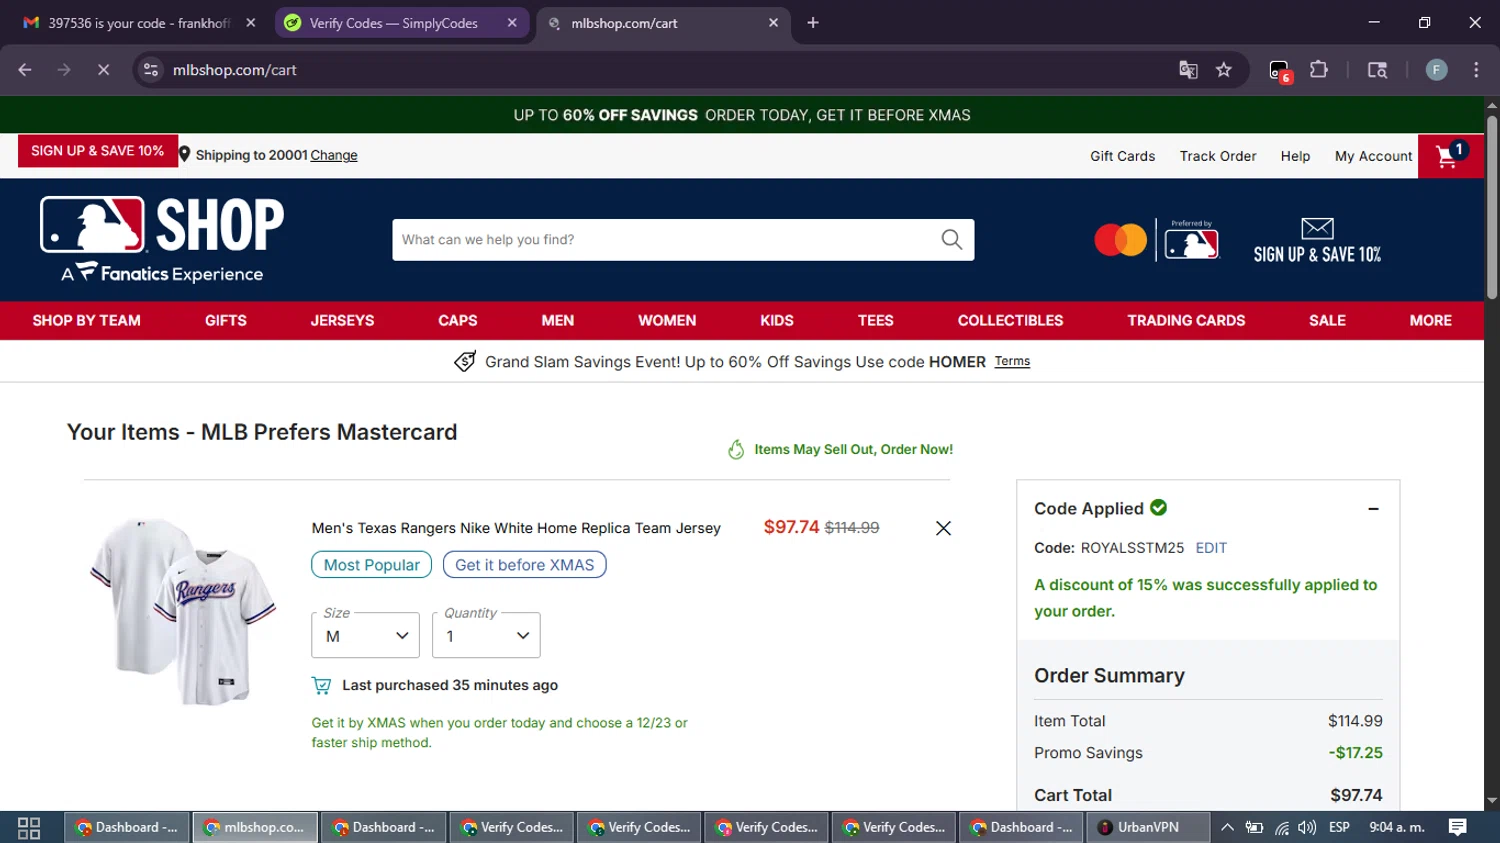This screenshot has width=1500, height=843.
Task: Show hidden system tray icons
Action: [x=1227, y=828]
